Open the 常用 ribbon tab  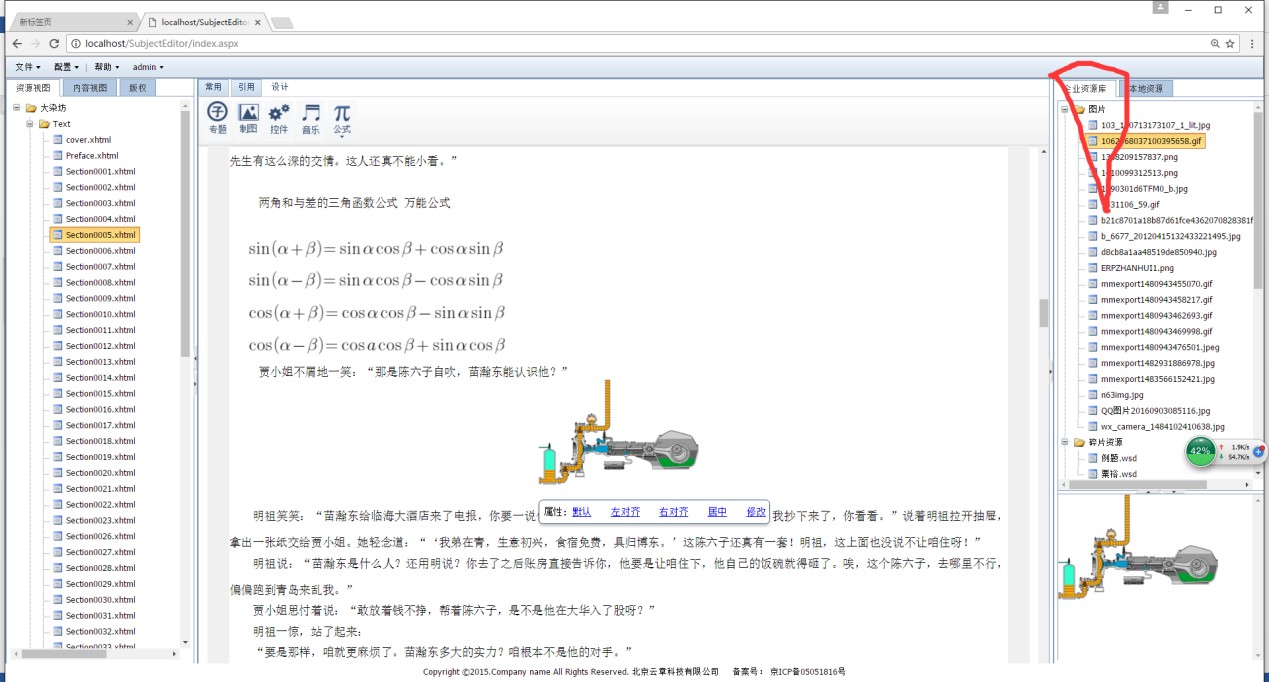coord(214,87)
